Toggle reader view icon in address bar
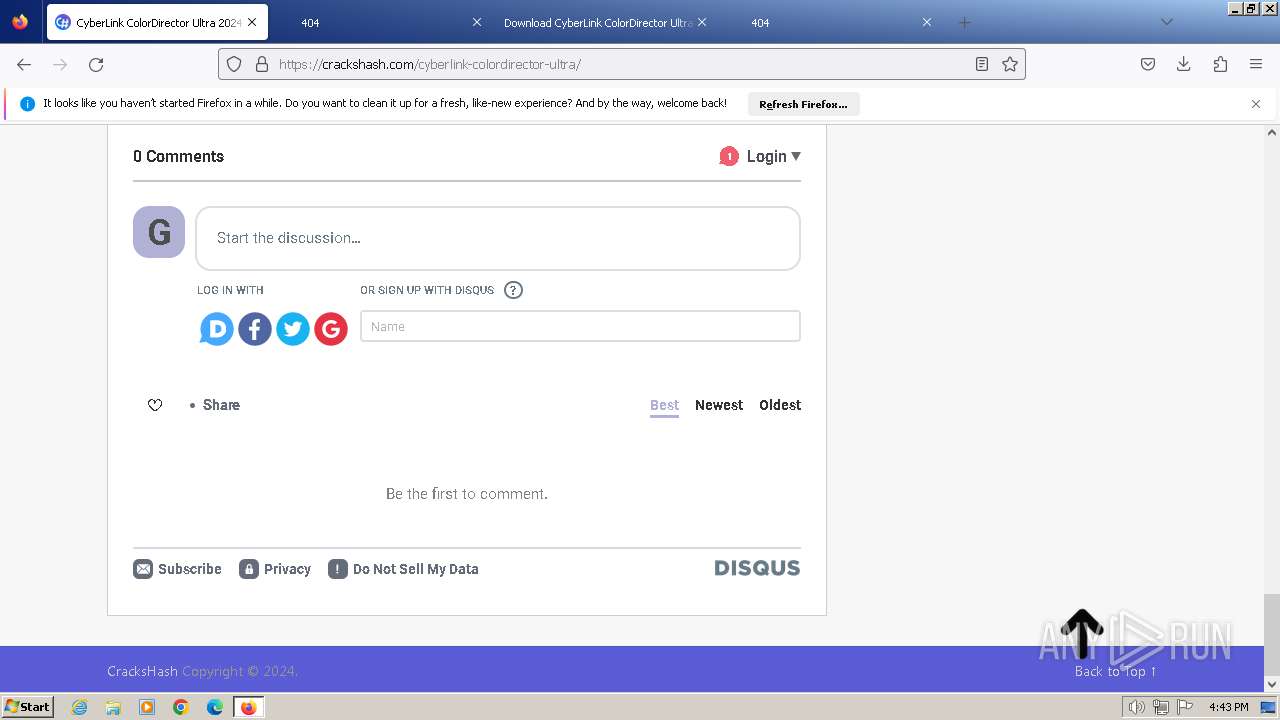The width and height of the screenshot is (1280, 720). click(982, 64)
